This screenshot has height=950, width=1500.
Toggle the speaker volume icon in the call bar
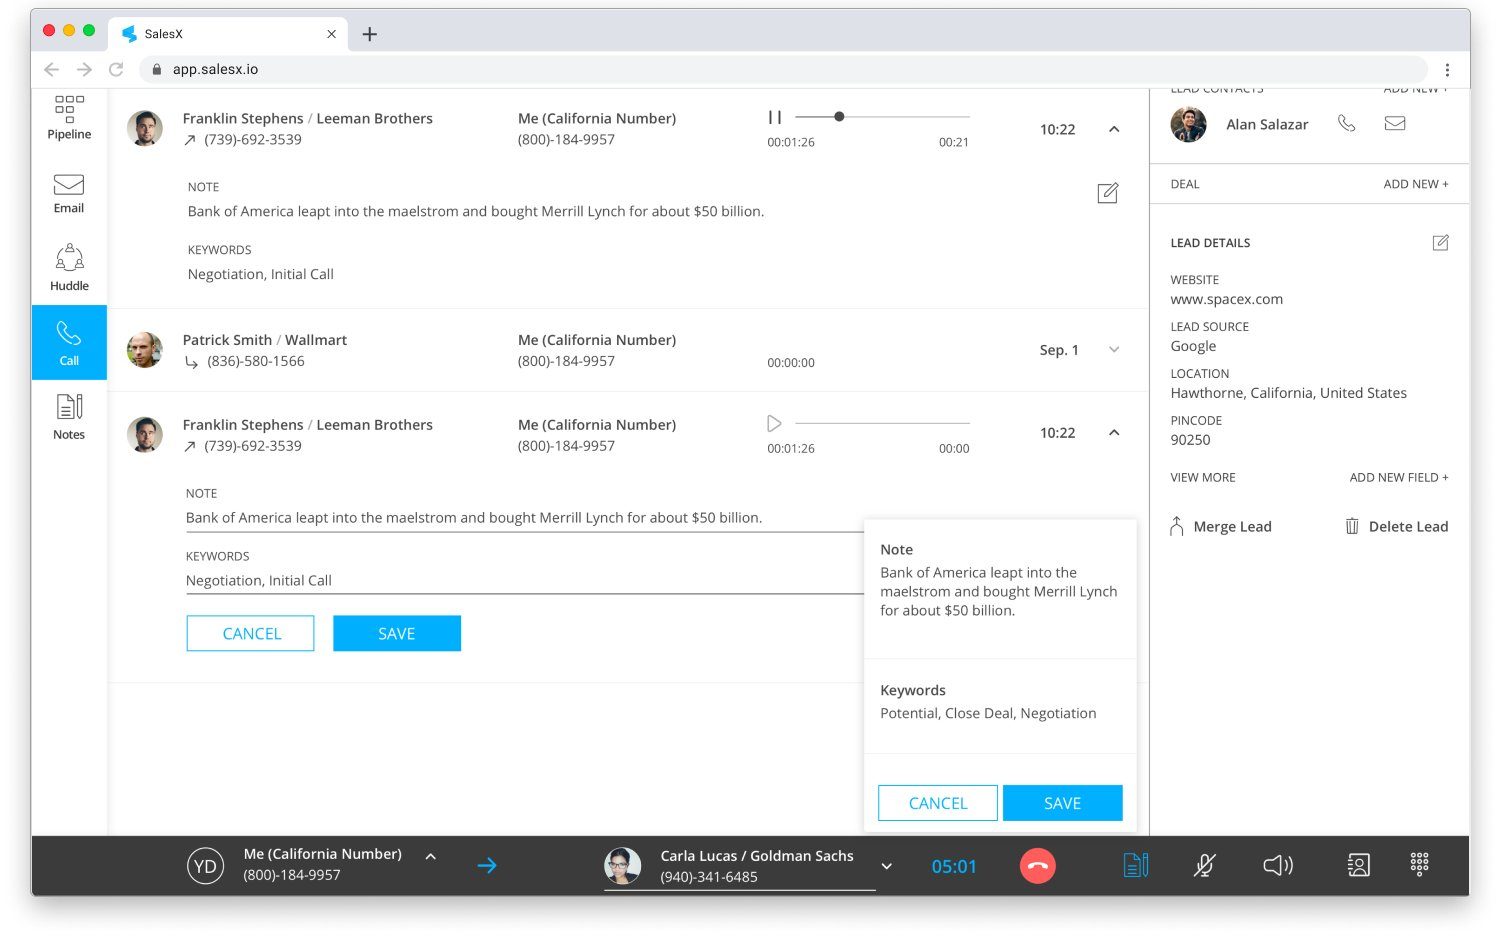tap(1277, 865)
